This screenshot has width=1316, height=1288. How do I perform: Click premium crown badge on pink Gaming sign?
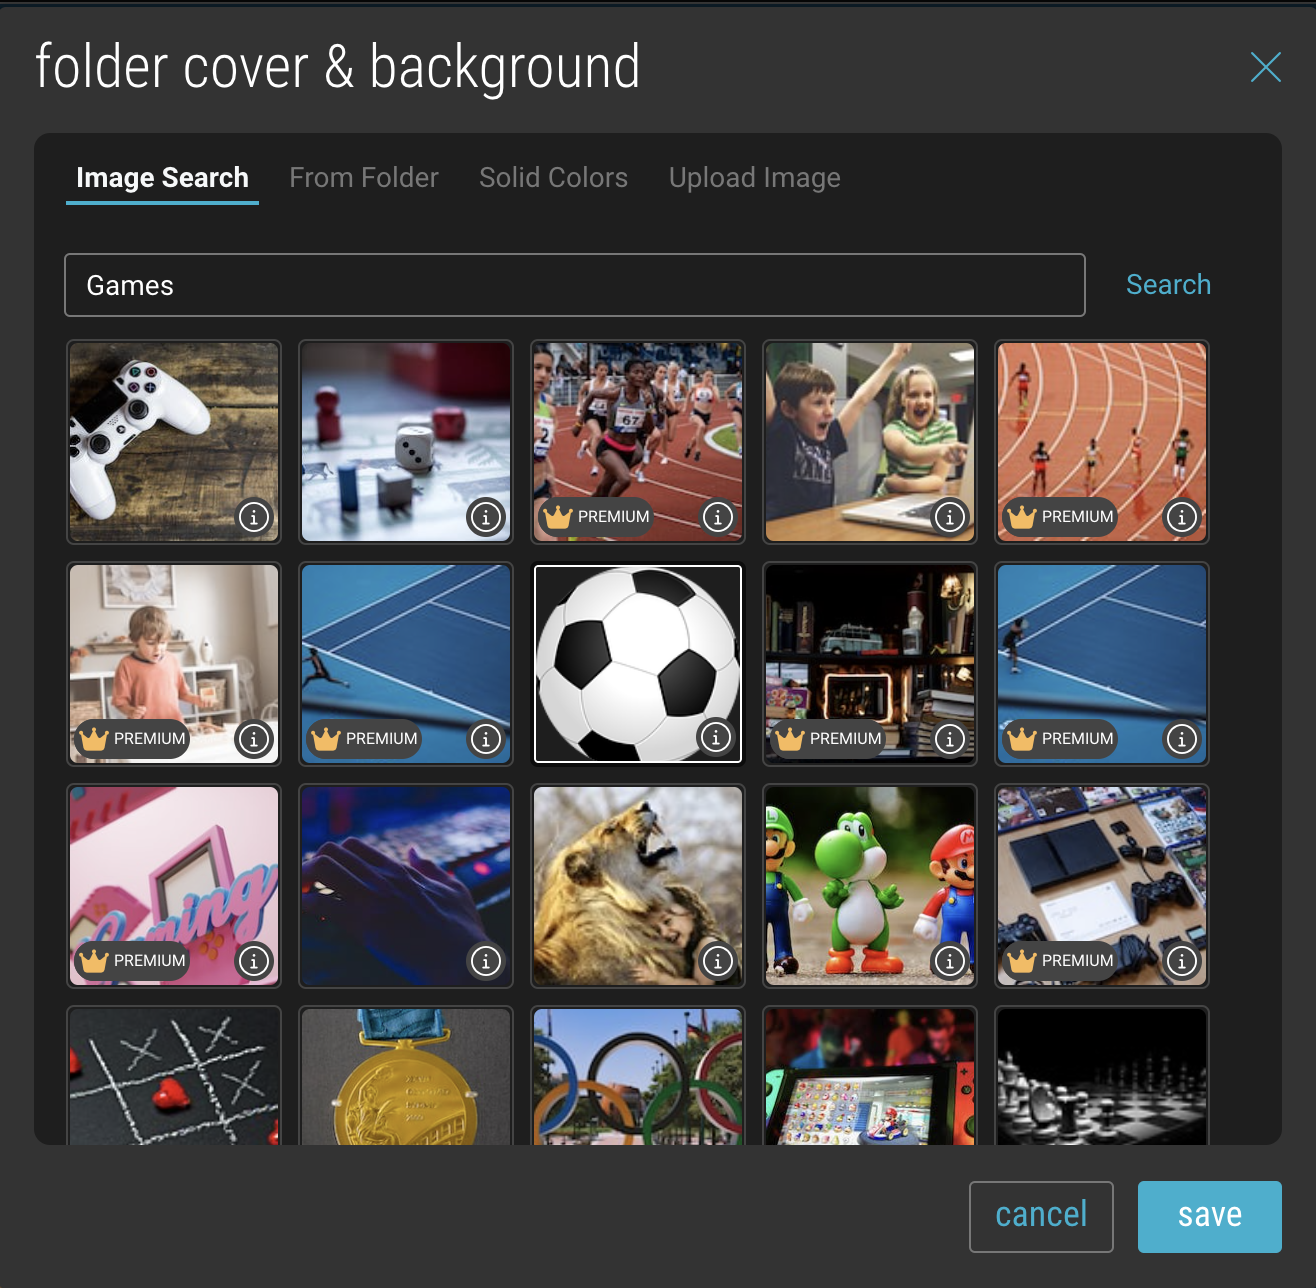[133, 961]
